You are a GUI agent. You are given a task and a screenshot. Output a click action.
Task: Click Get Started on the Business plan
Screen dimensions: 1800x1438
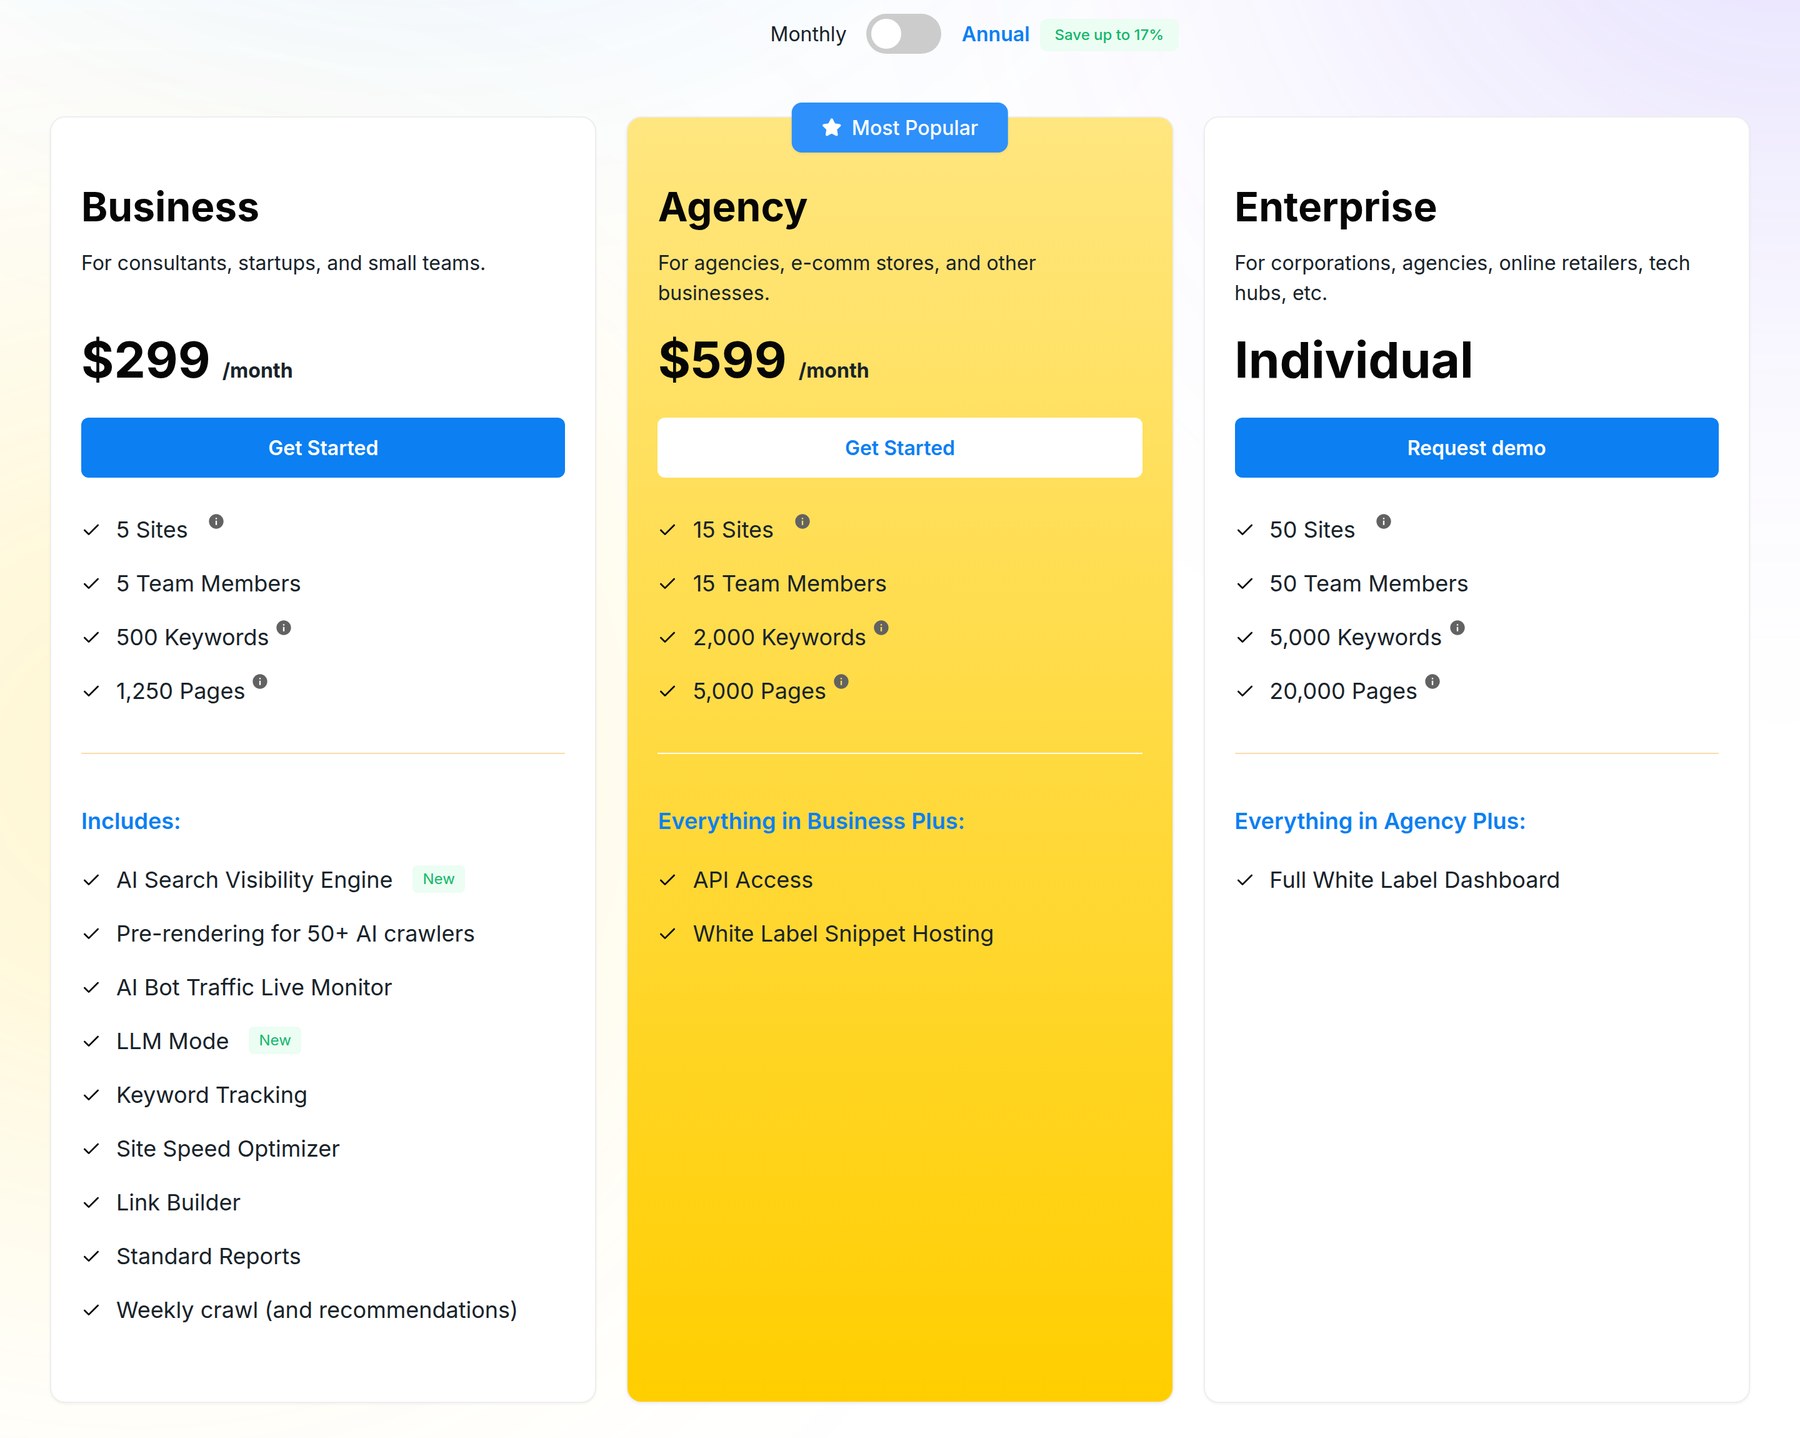click(323, 448)
